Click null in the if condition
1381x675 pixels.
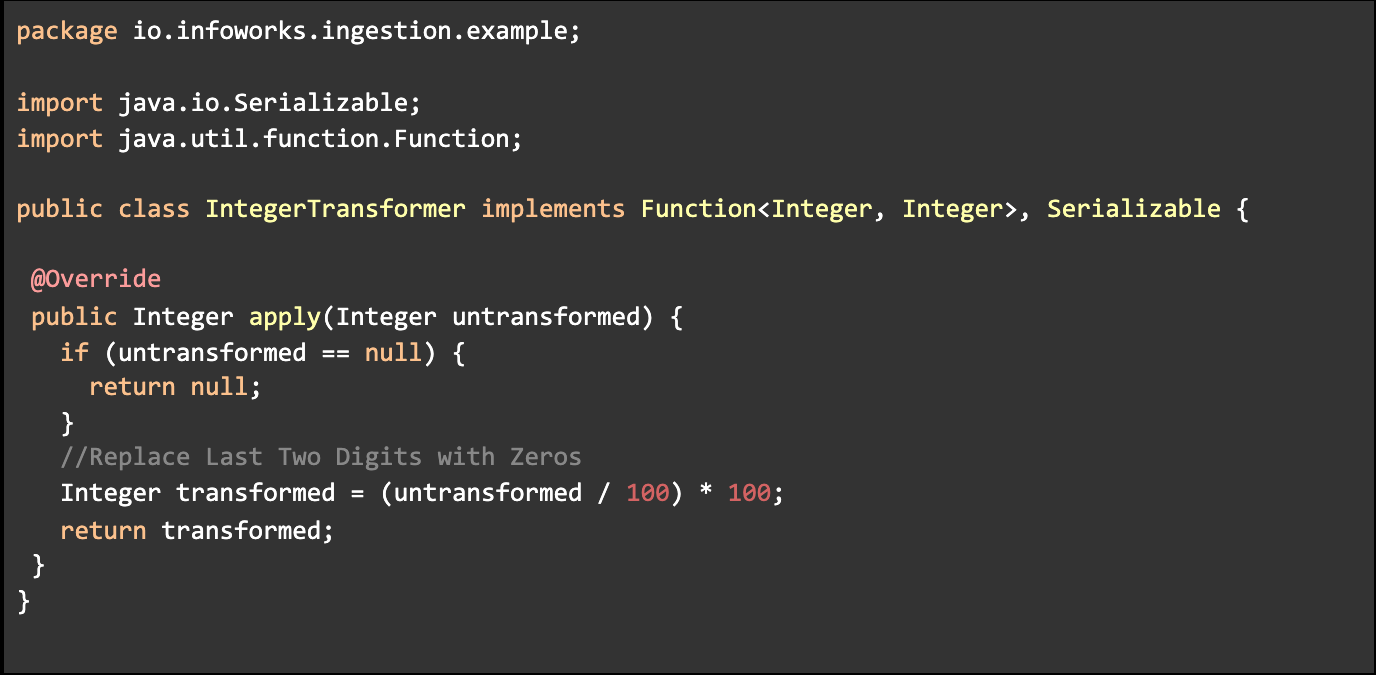(x=393, y=352)
